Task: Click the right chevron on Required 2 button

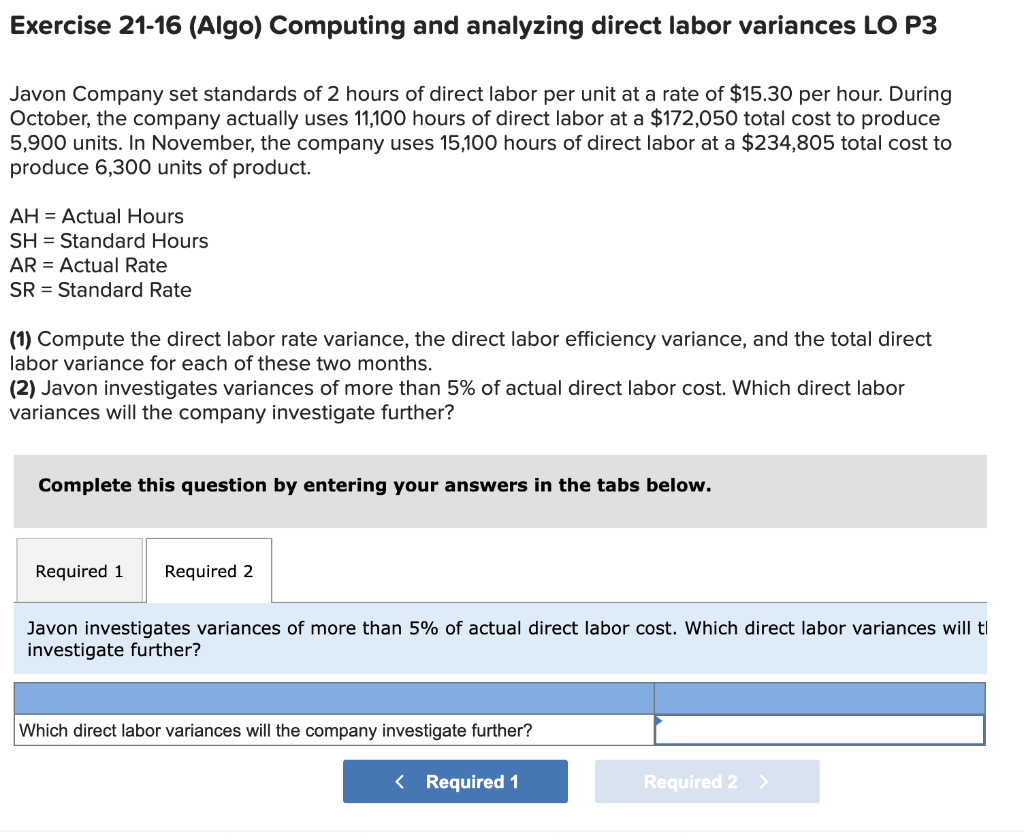Action: [x=764, y=781]
